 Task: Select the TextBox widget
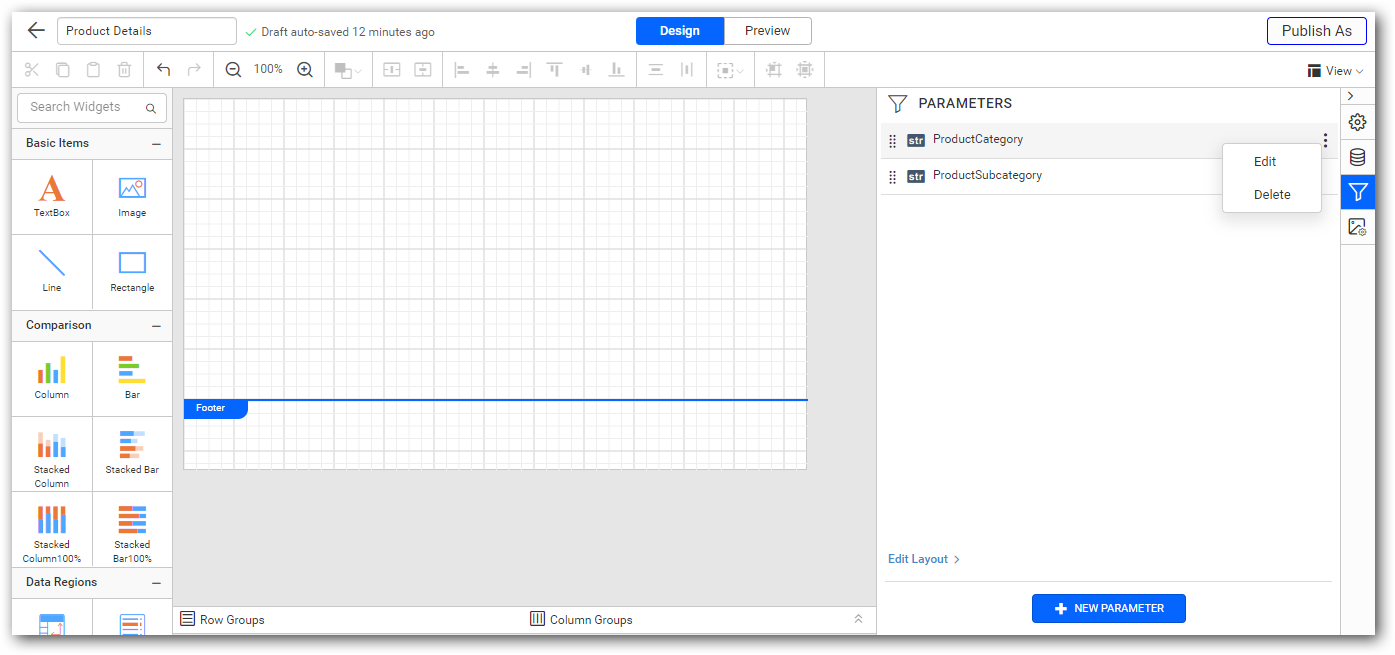51,196
